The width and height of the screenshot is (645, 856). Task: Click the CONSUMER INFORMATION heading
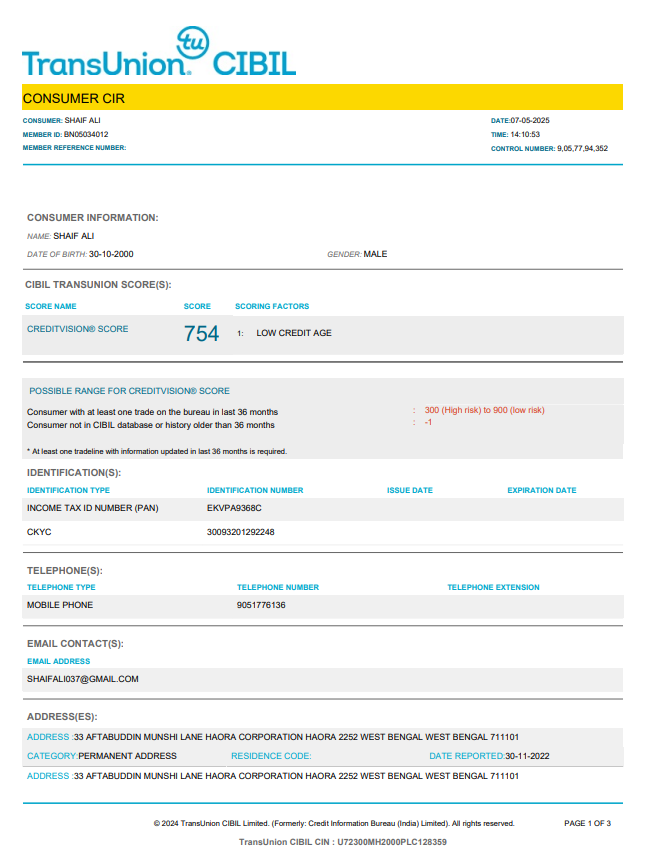pos(93,218)
